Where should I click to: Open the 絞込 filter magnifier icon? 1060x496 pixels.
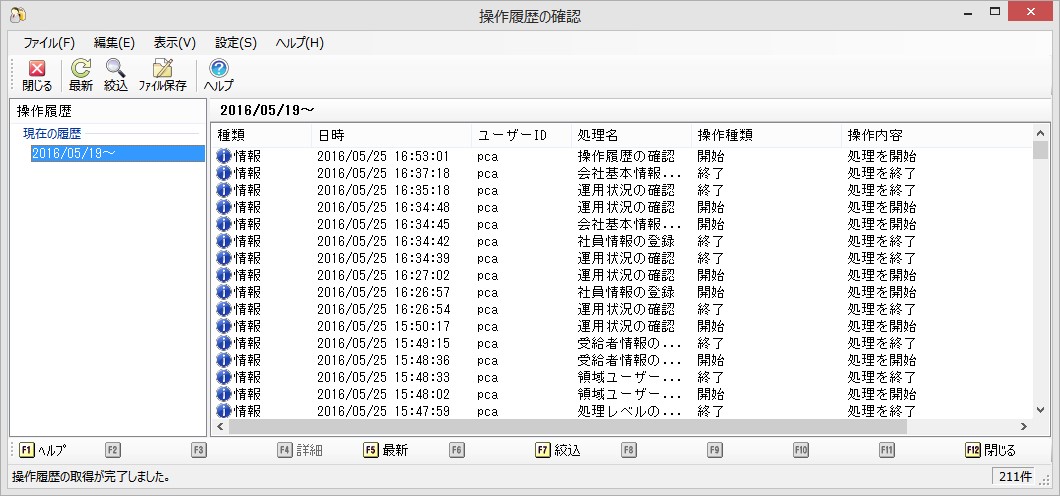point(116,69)
